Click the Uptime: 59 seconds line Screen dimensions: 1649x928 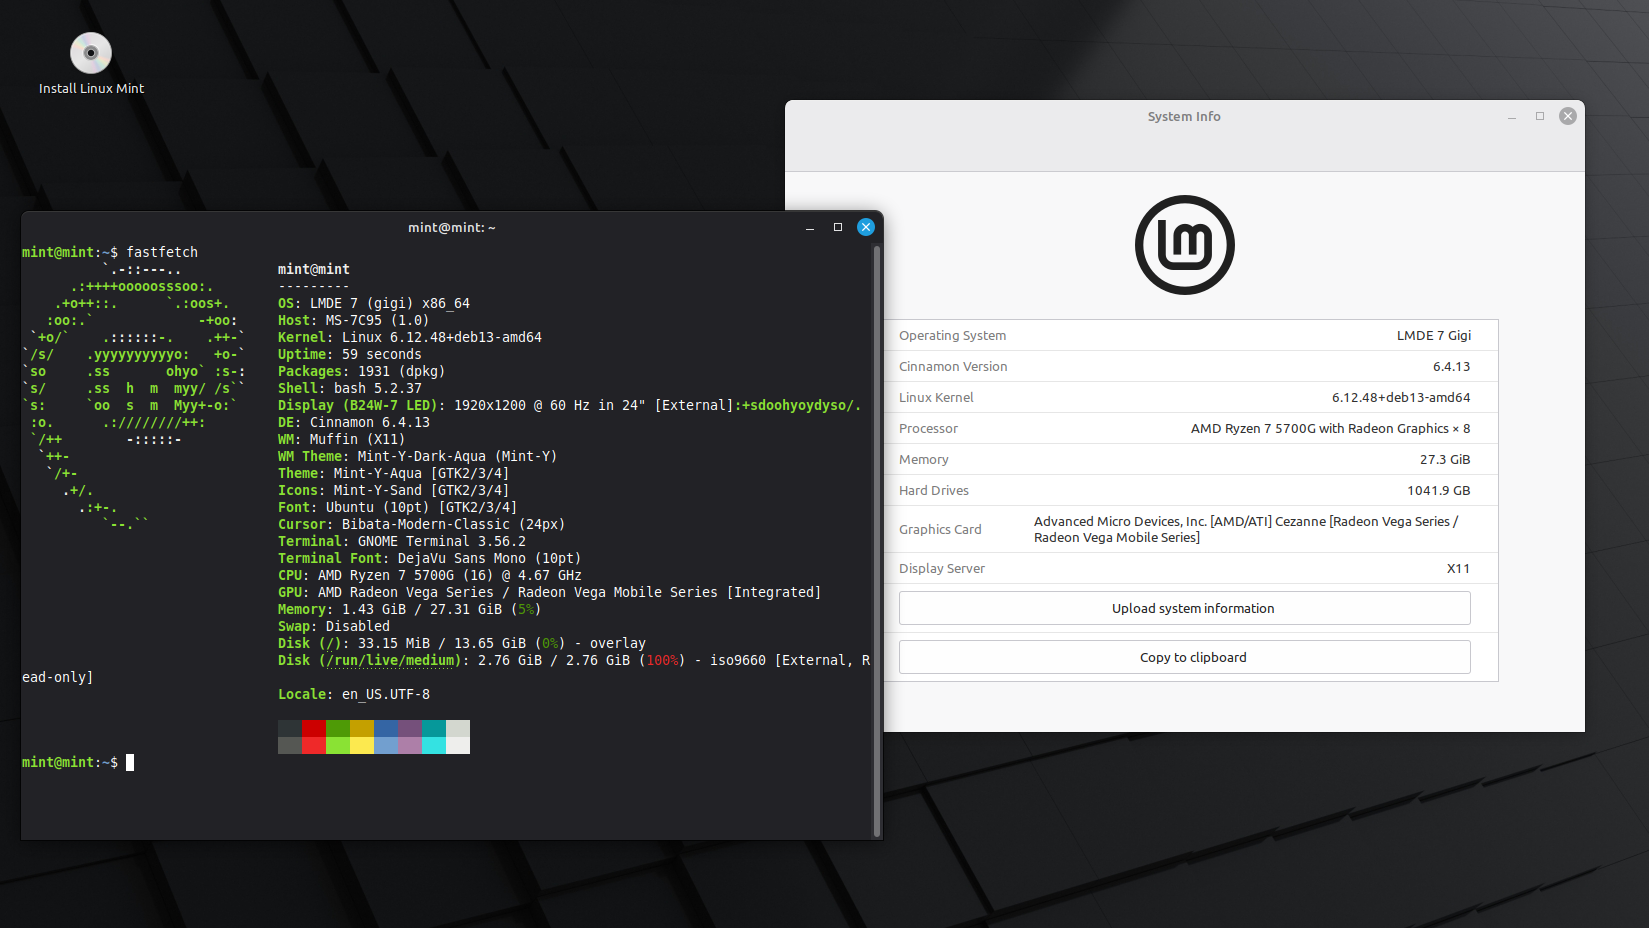coord(349,354)
